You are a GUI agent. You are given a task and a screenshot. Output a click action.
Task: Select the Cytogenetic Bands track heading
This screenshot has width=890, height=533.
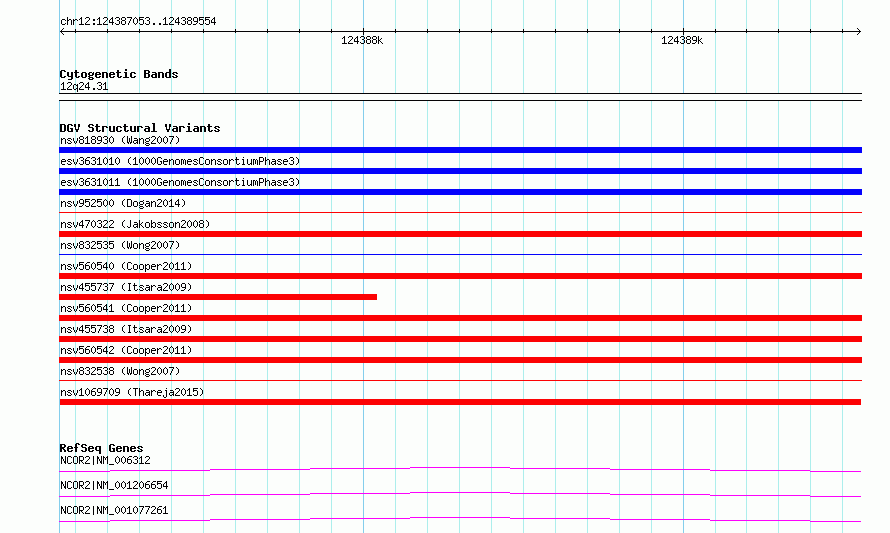click(119, 74)
